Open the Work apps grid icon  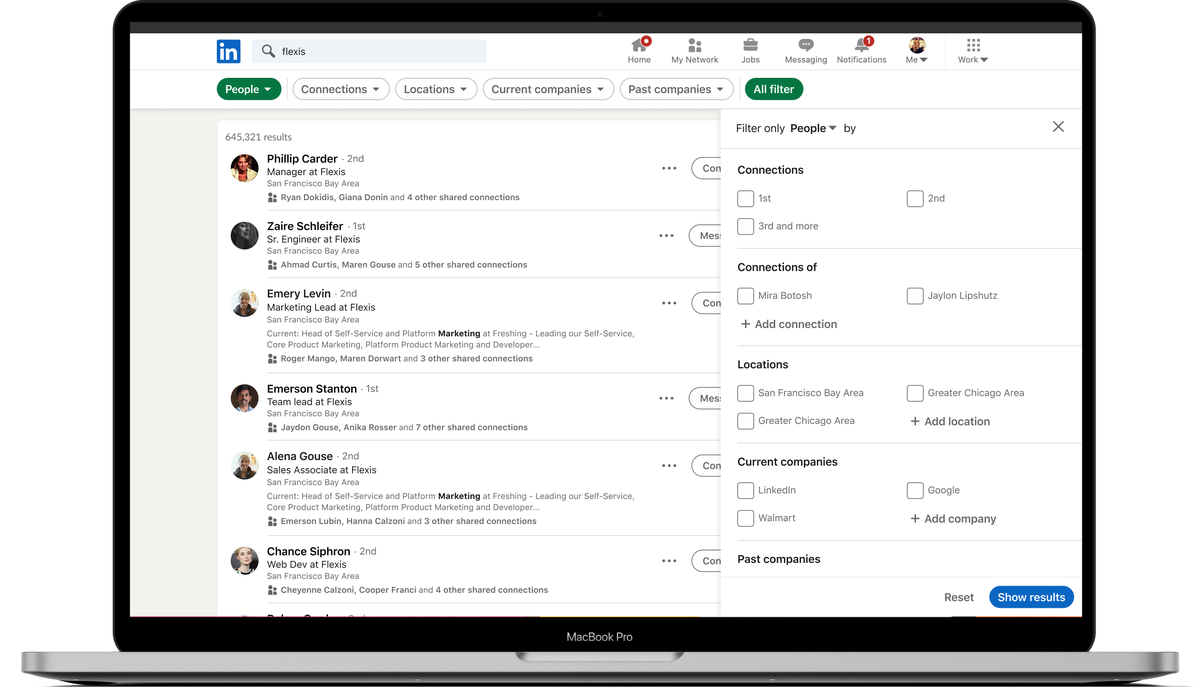(973, 45)
